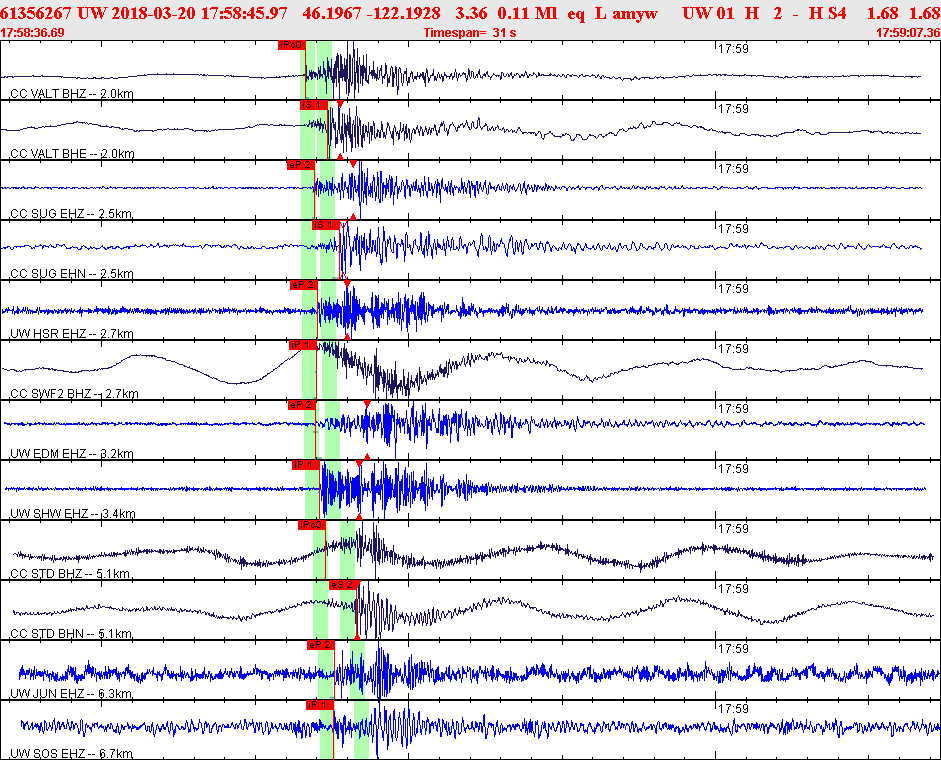Click the UW JUN EHZ -- 6.3km label
The image size is (941, 760).
[71, 694]
